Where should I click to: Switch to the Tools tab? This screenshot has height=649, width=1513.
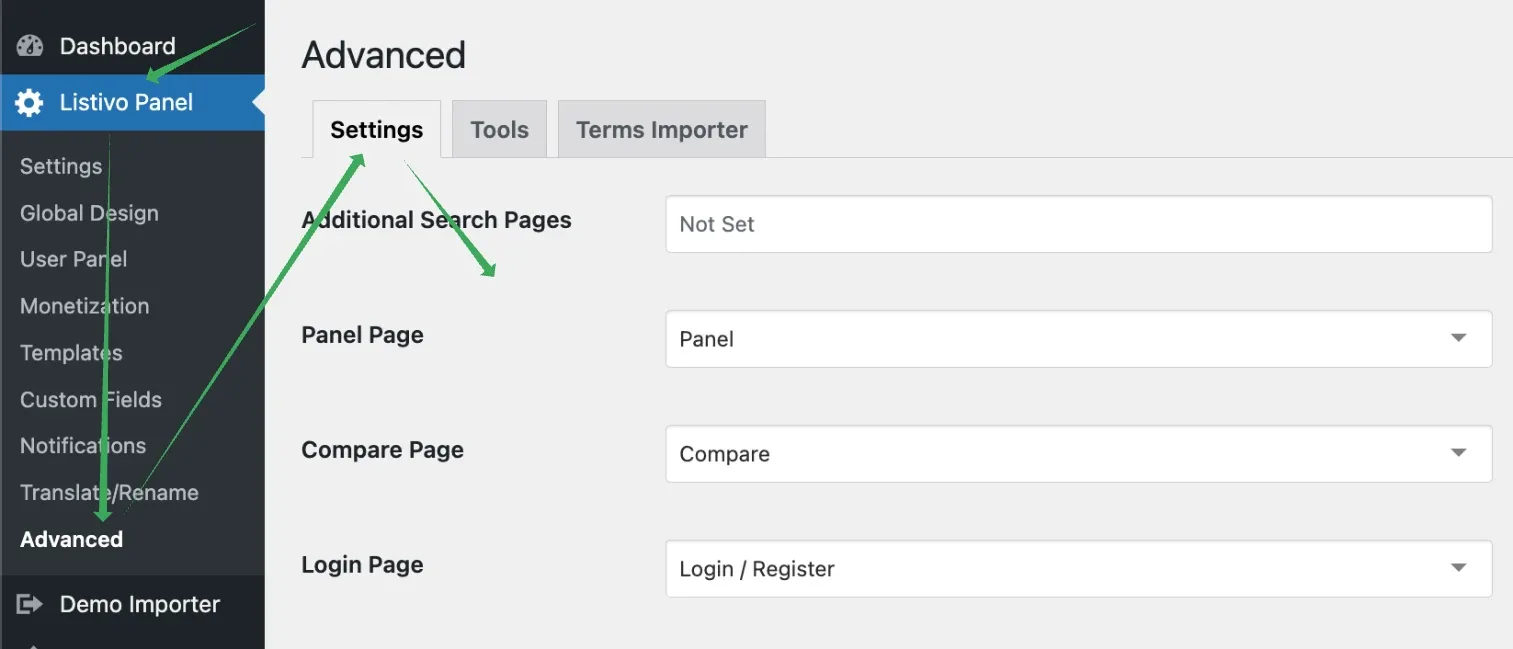500,129
